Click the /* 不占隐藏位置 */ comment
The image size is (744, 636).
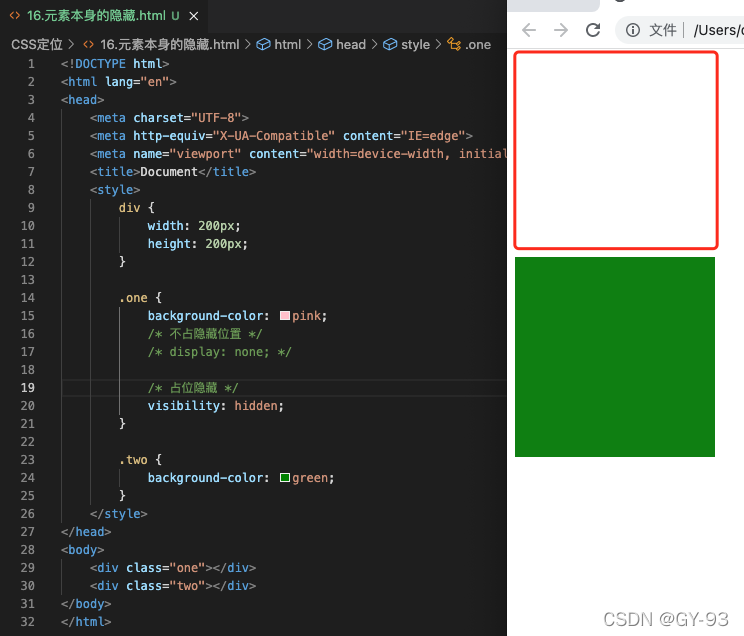click(205, 334)
